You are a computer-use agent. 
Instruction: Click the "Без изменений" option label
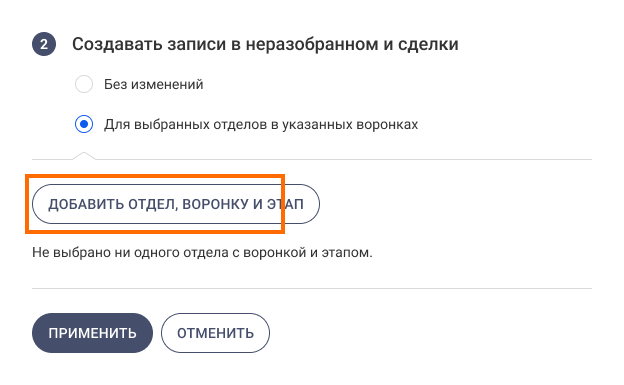154,84
